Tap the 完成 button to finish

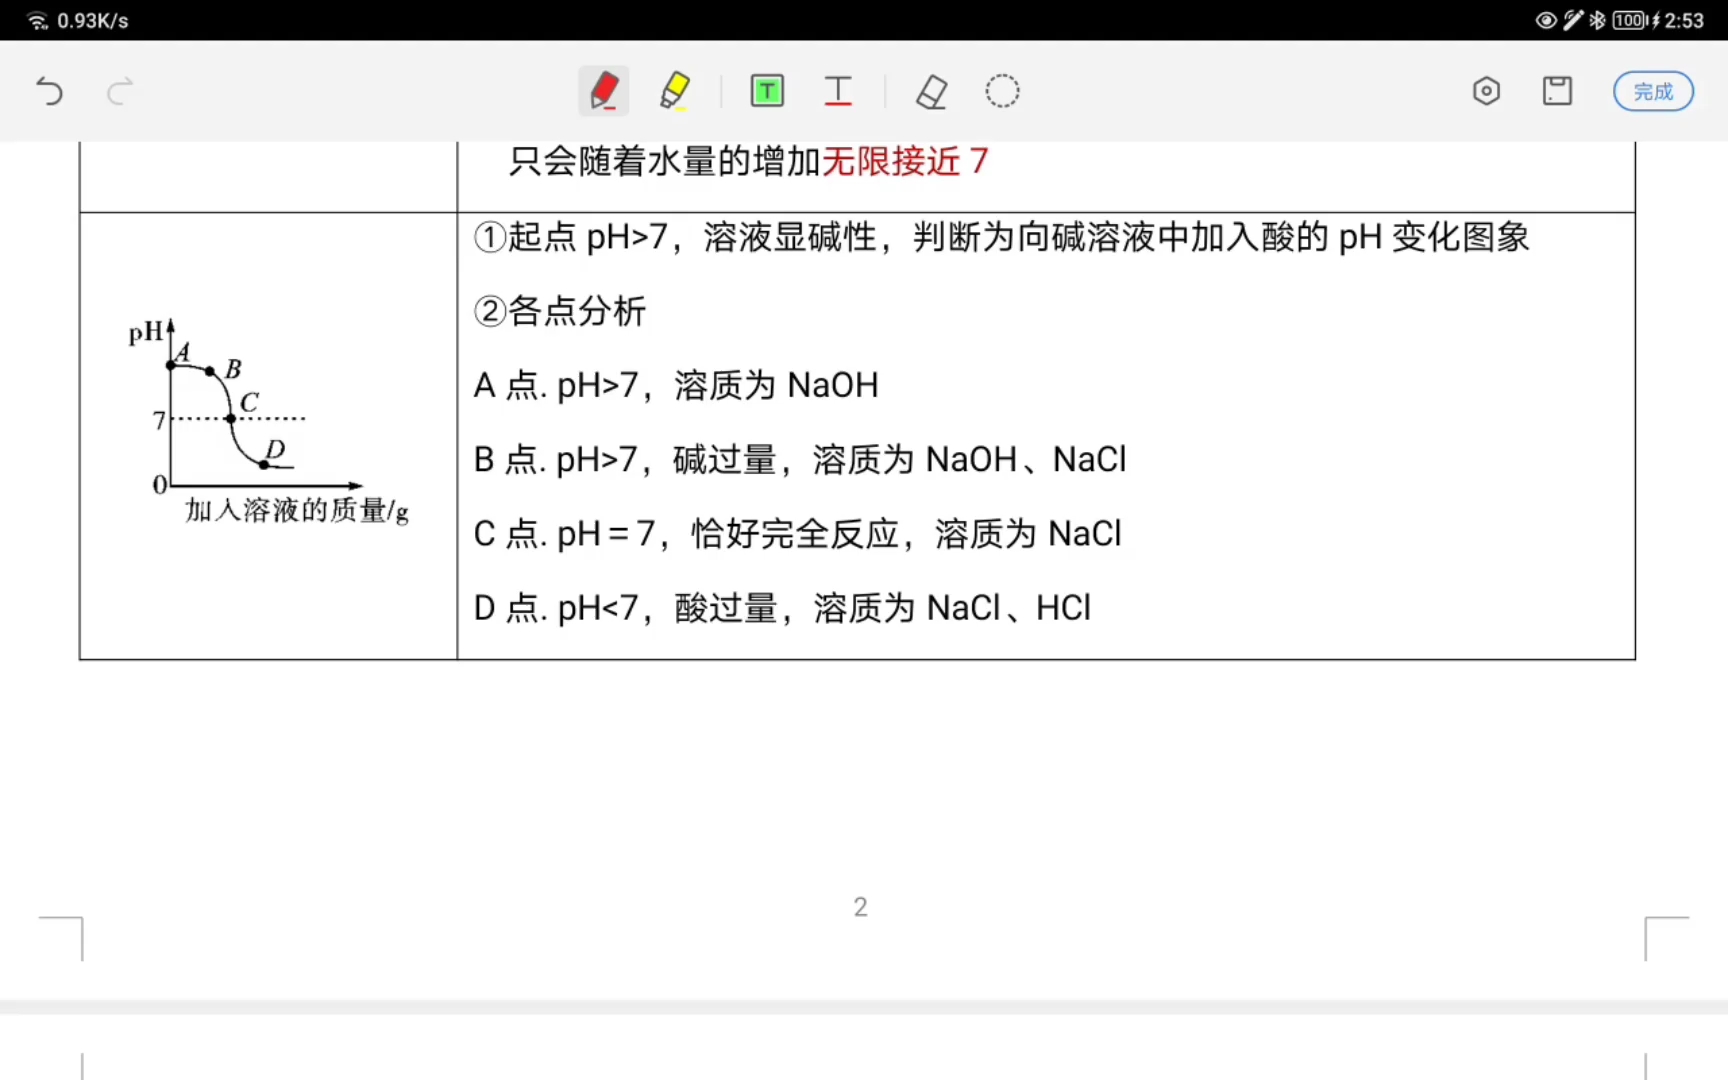point(1653,91)
